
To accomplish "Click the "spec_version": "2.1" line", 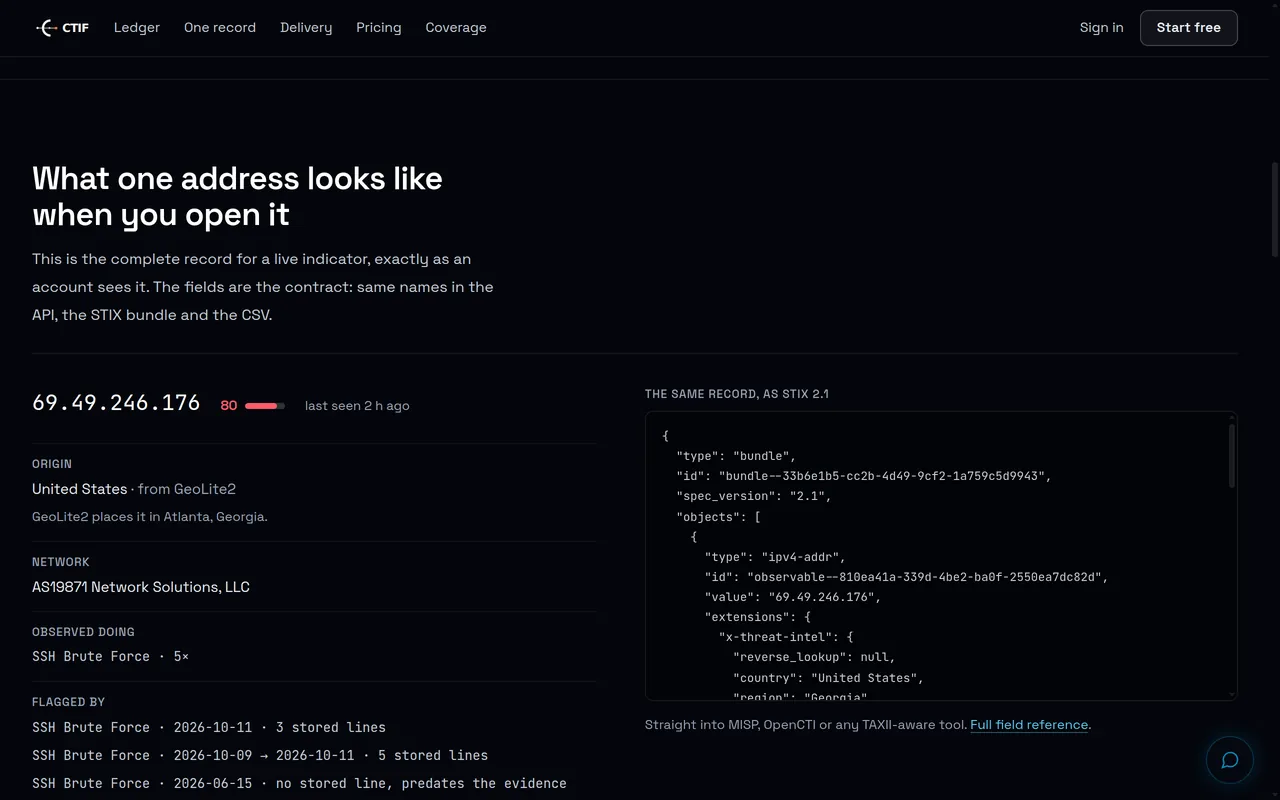I will click(754, 496).
